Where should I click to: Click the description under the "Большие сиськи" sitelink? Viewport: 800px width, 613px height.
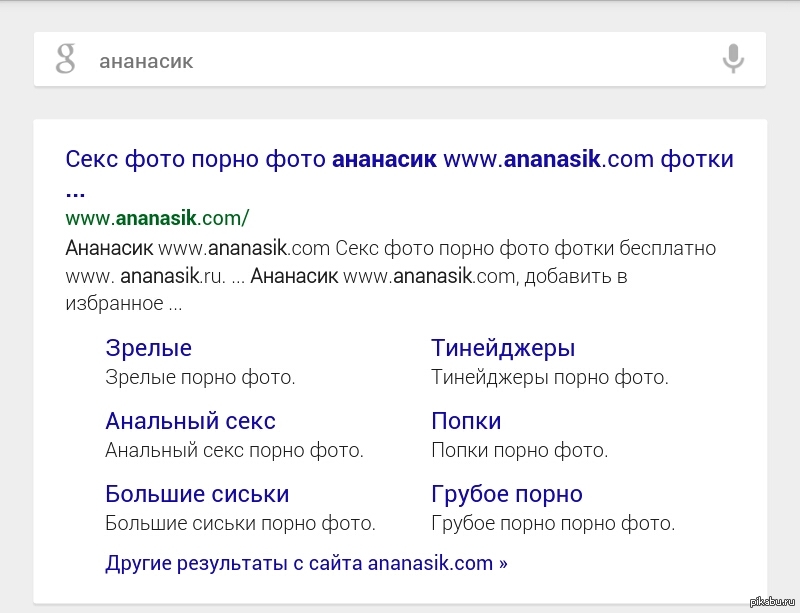pyautogui.click(x=240, y=523)
